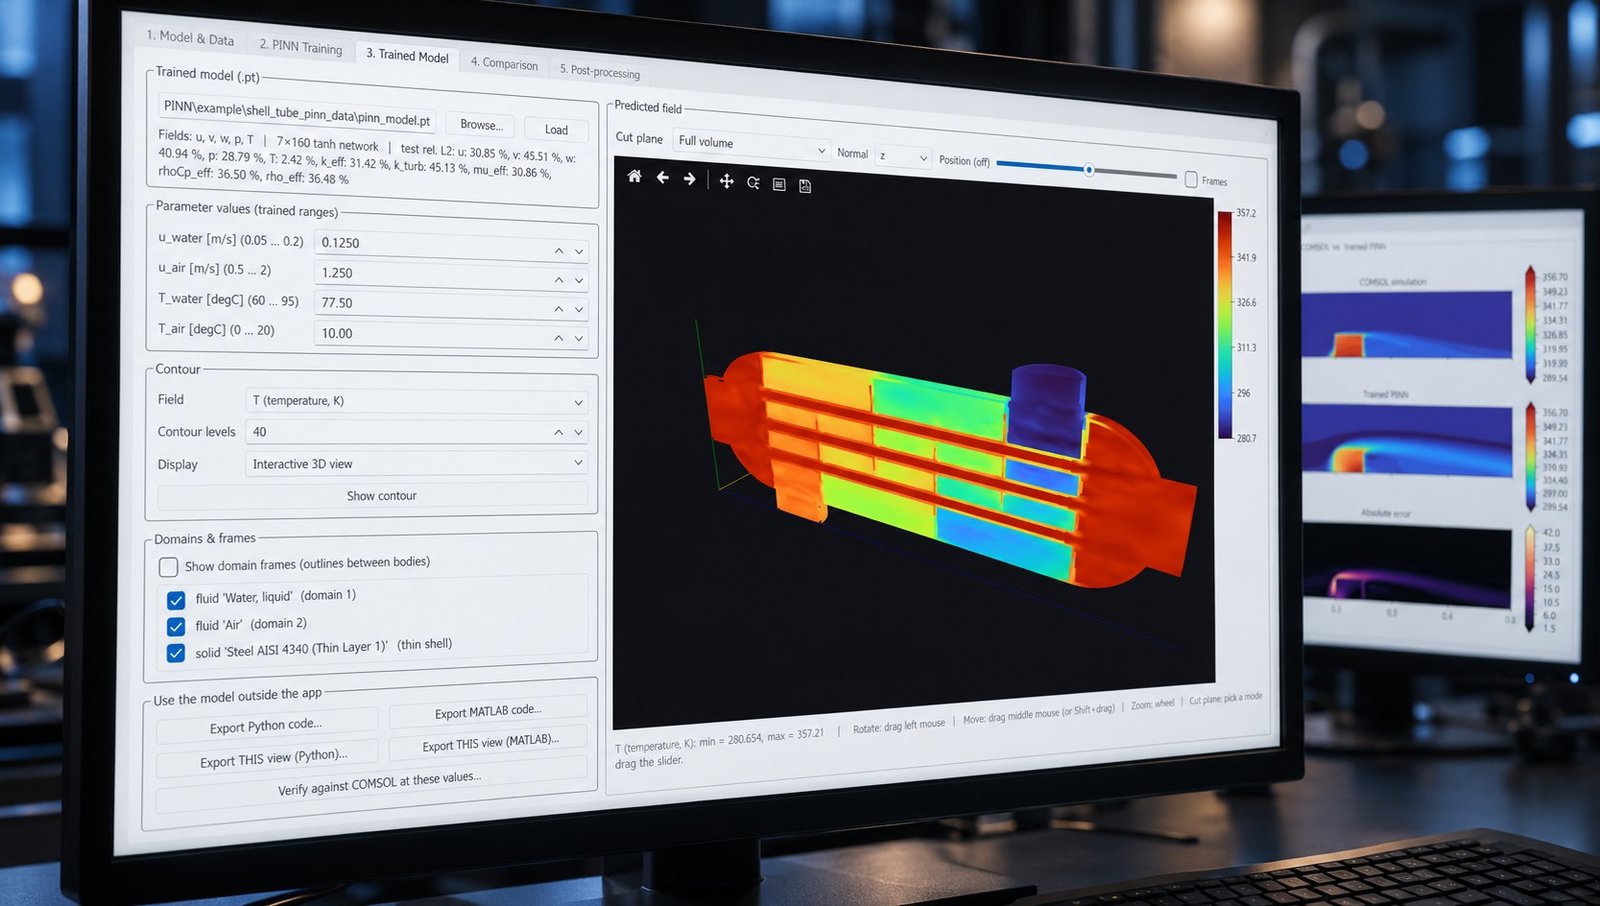
Task: Uncheck fluid 'Water, liquid' domain 1
Action: tap(176, 600)
